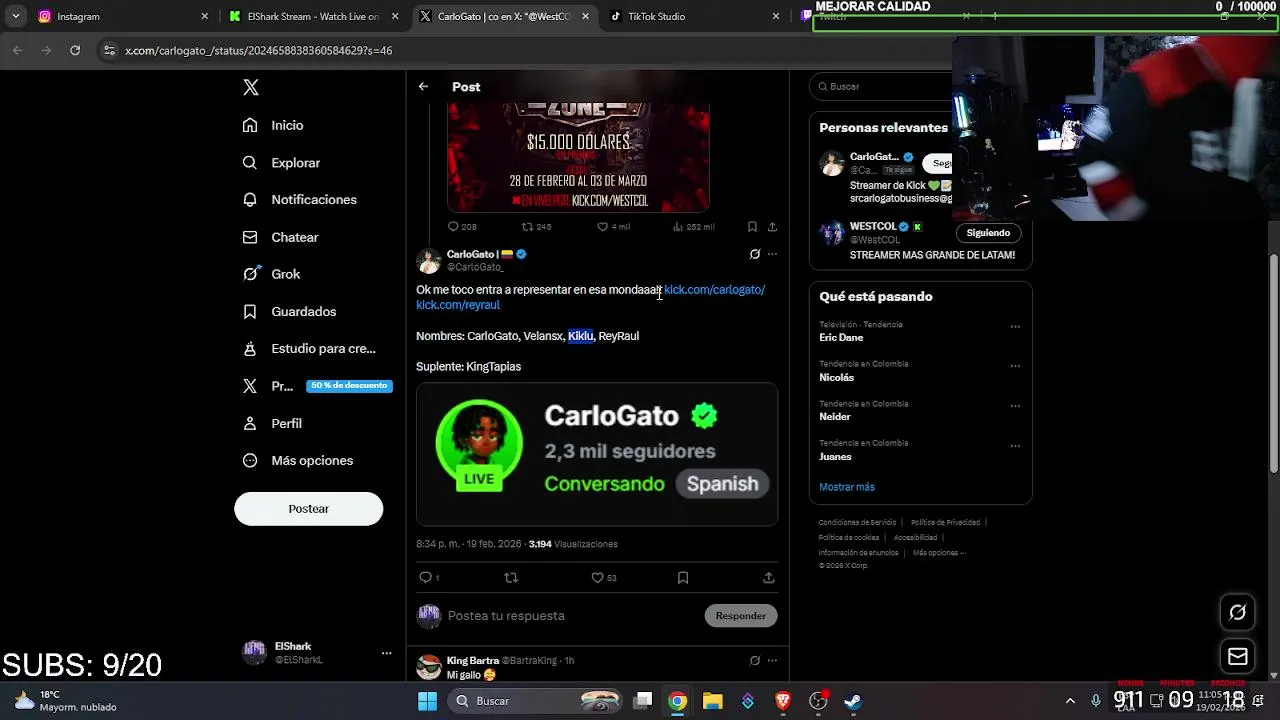The width and height of the screenshot is (1280, 720).
Task: Switch to the Instagram tab
Action: tap(123, 16)
